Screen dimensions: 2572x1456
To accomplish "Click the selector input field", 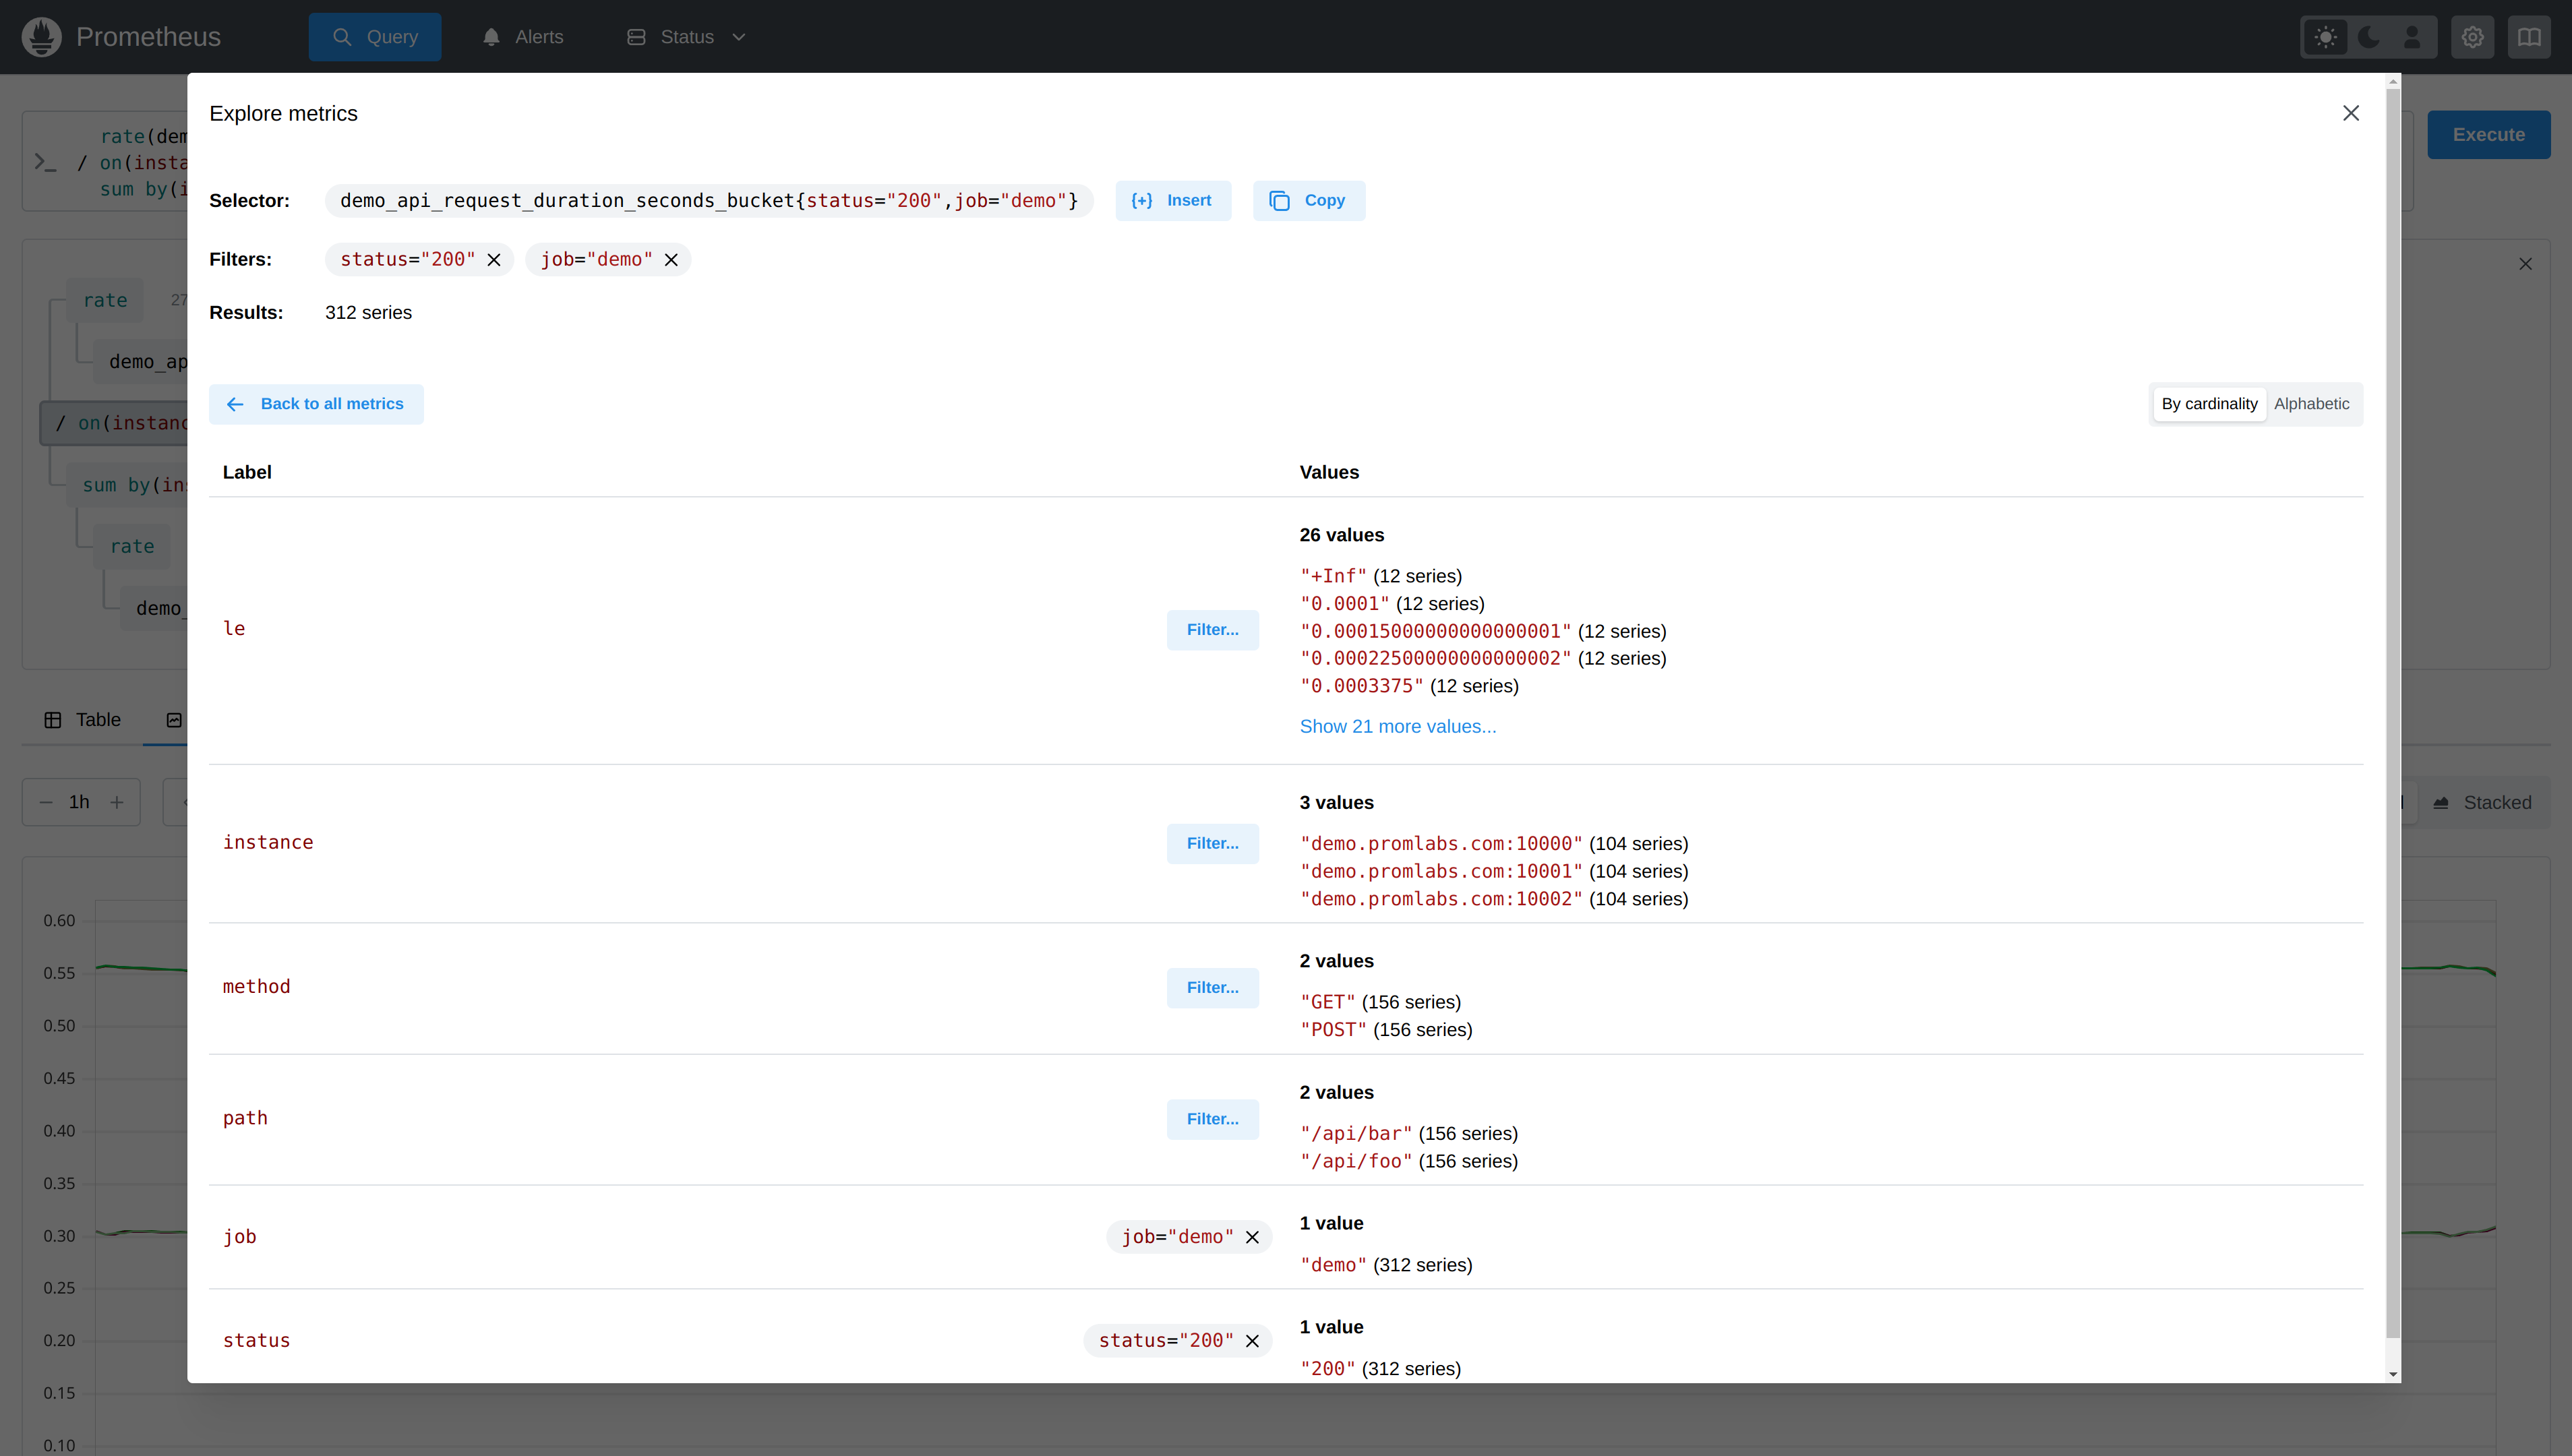I will [707, 198].
